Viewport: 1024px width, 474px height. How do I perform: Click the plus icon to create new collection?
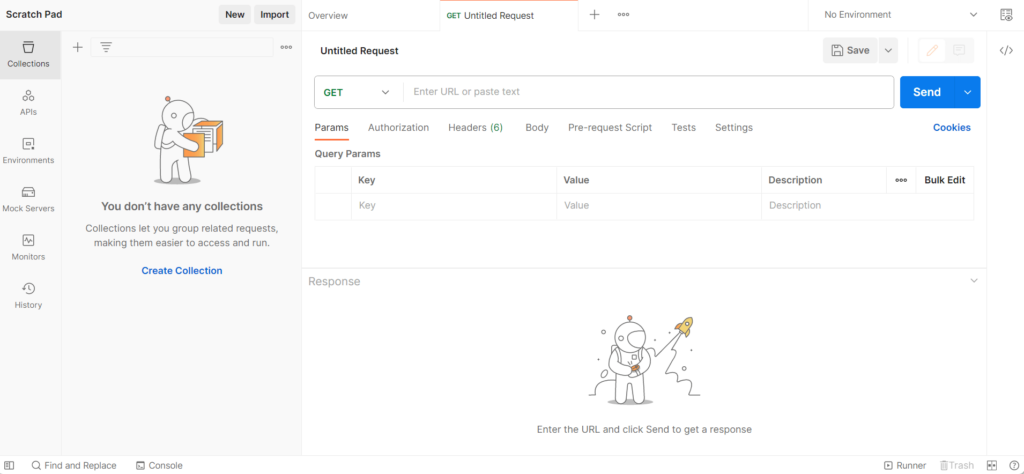point(77,47)
